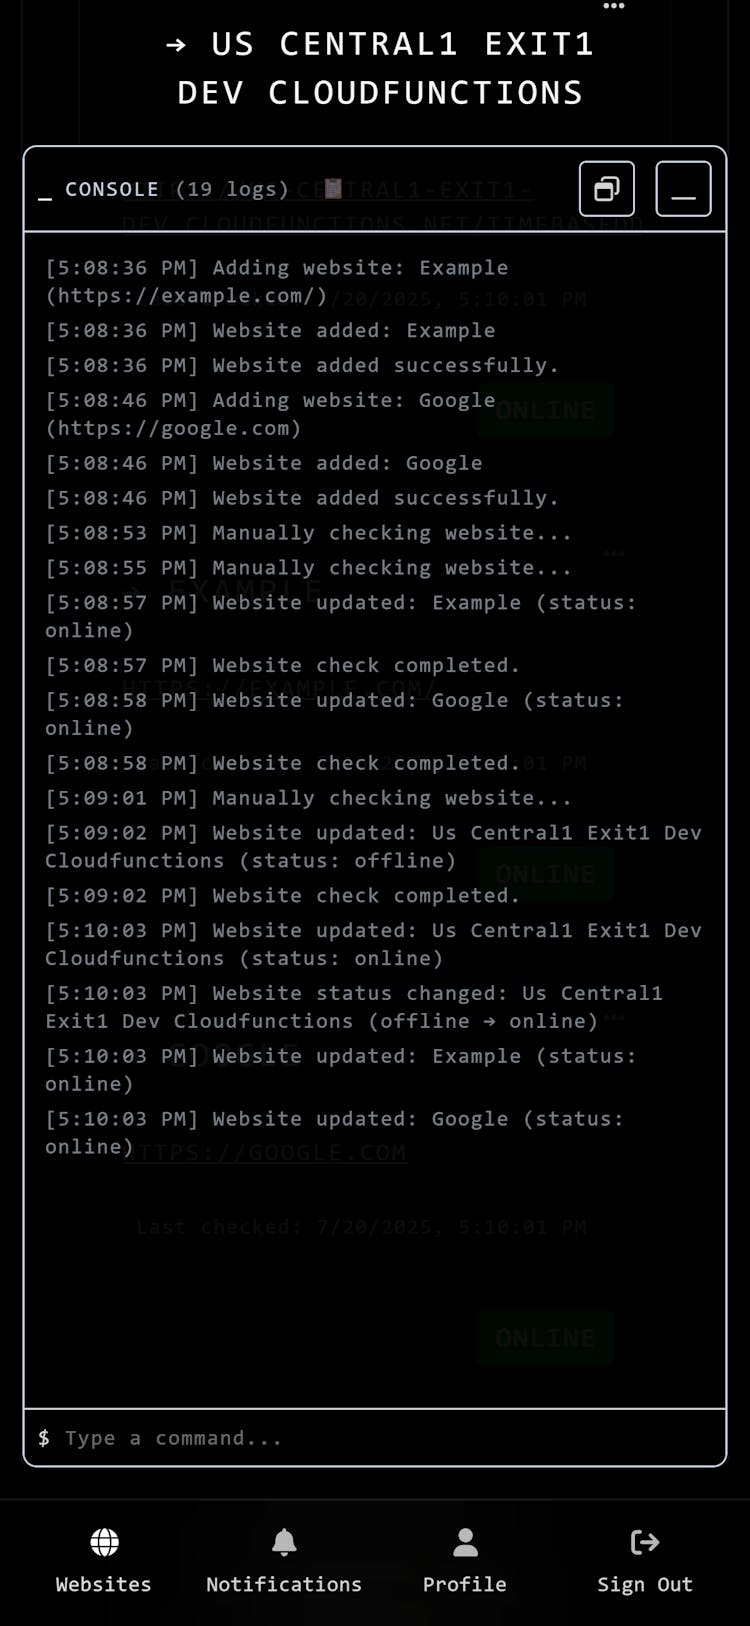Click the clipboard icon beside the log count
The image size is (750, 1626).
pos(333,188)
